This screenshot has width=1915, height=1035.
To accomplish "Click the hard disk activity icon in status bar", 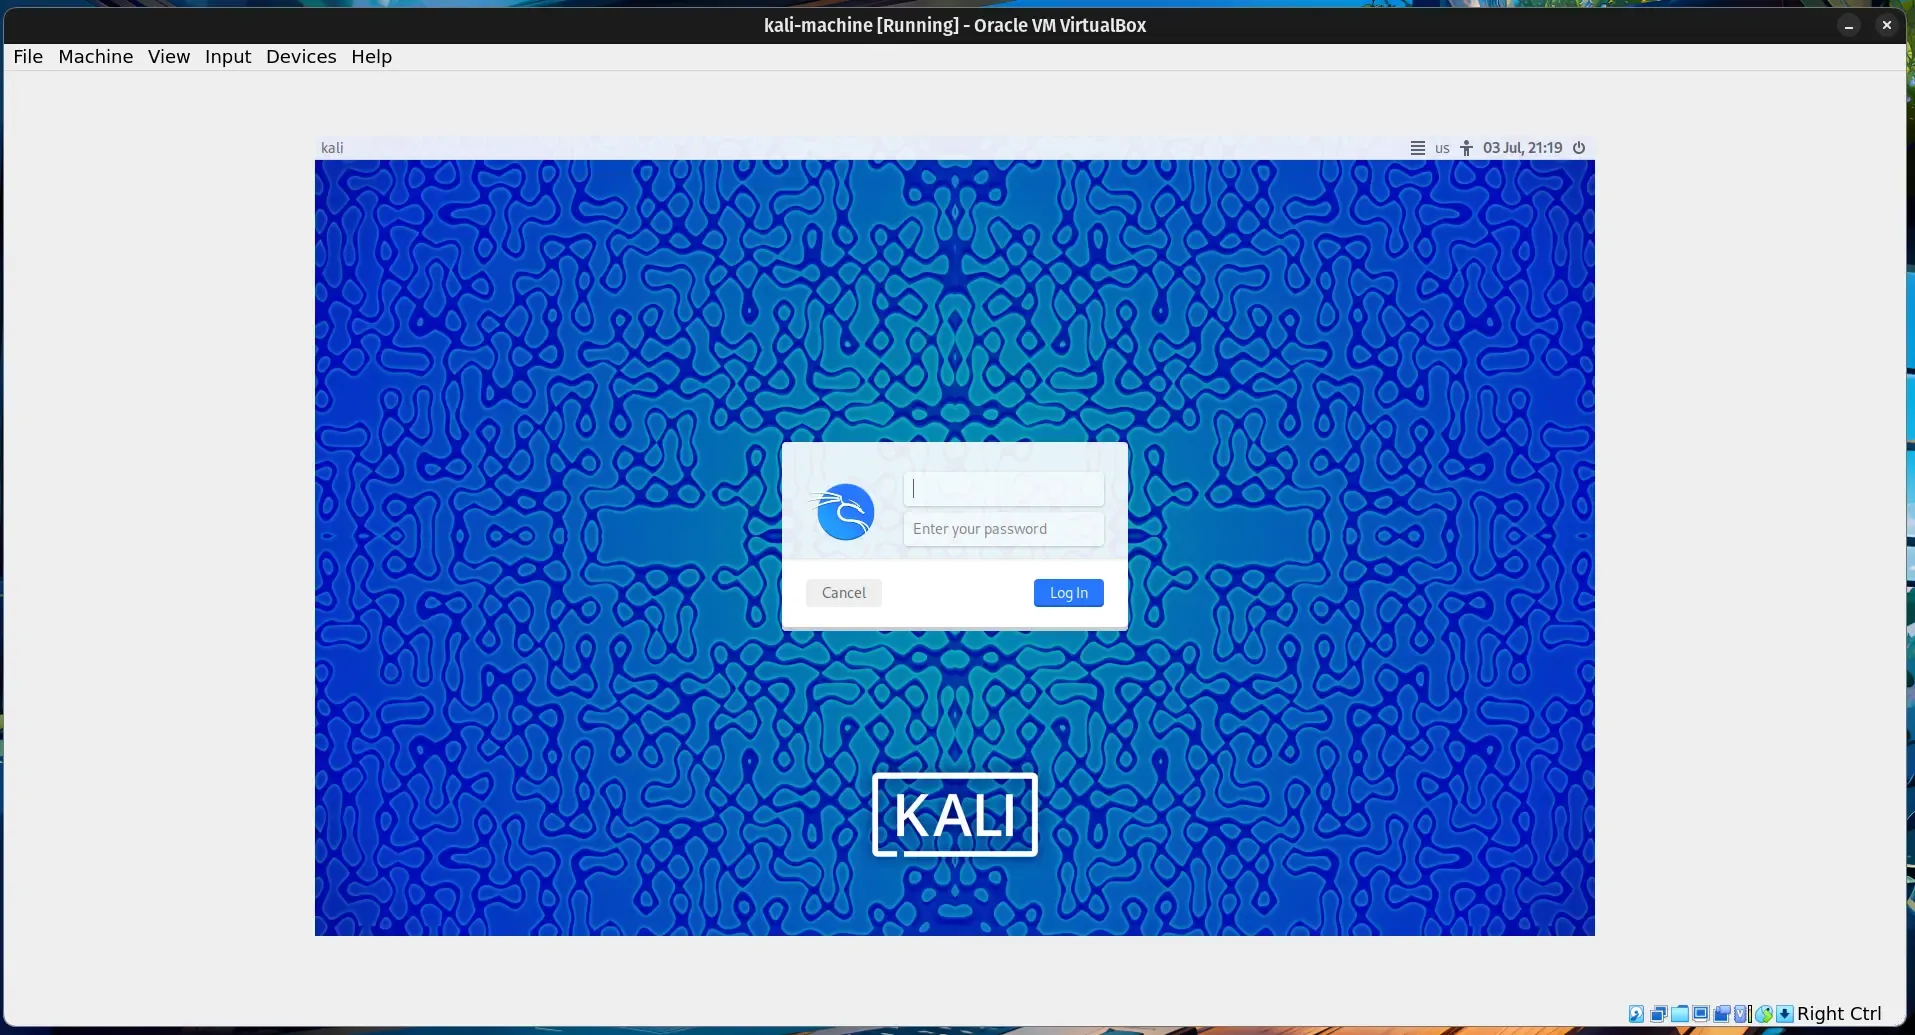I will 1636,1014.
